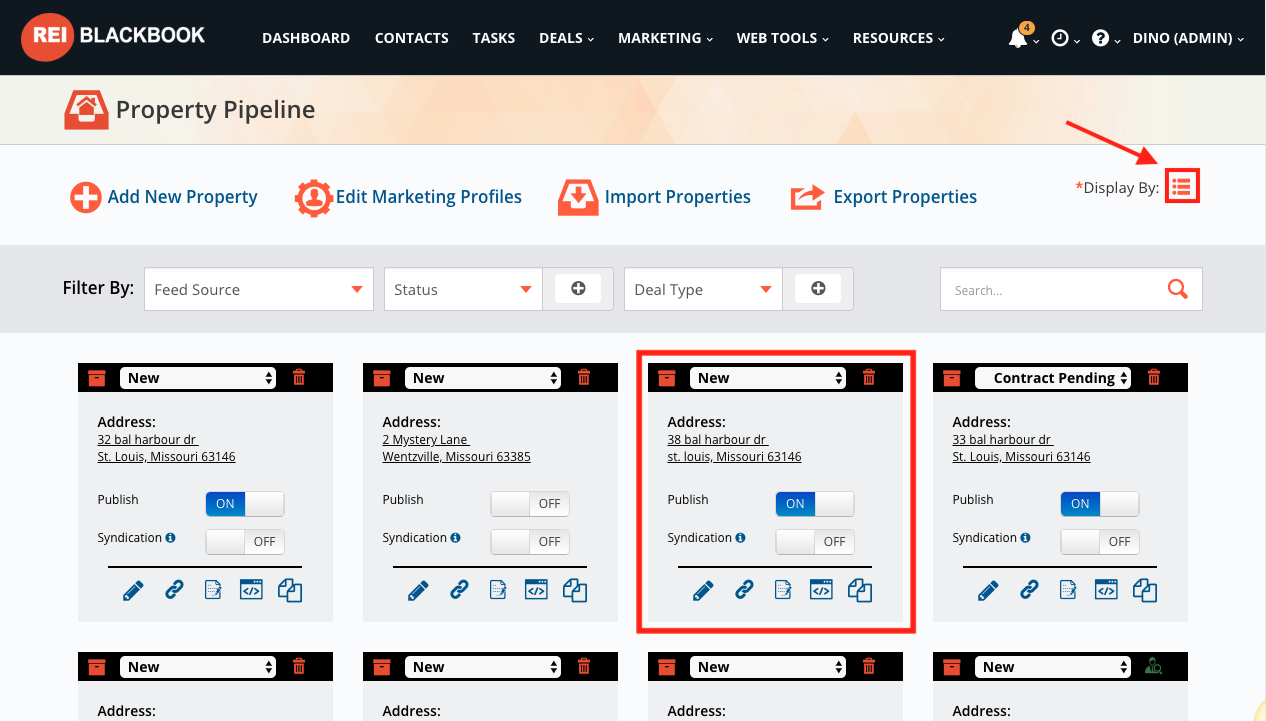Click the REI BlackBook logo
Image resolution: width=1266 pixels, height=721 pixels.
[113, 37]
